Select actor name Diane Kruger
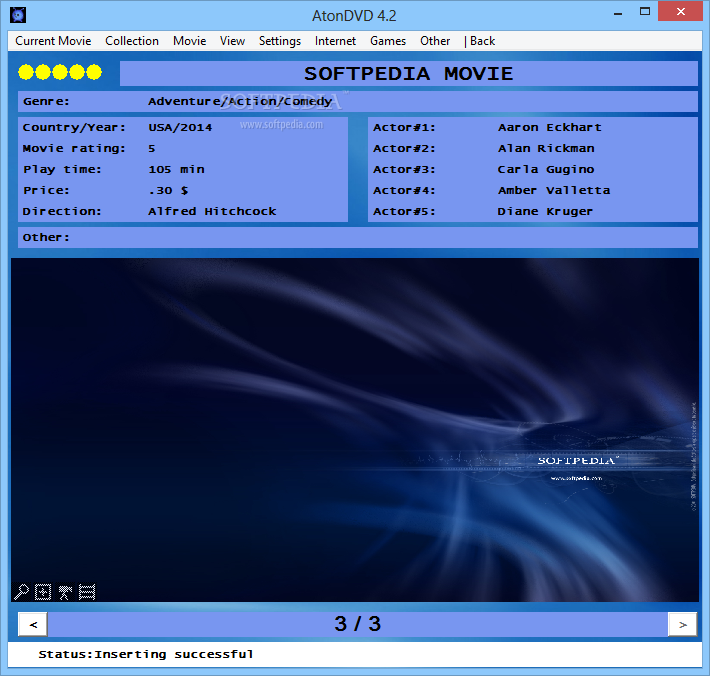 (545, 211)
